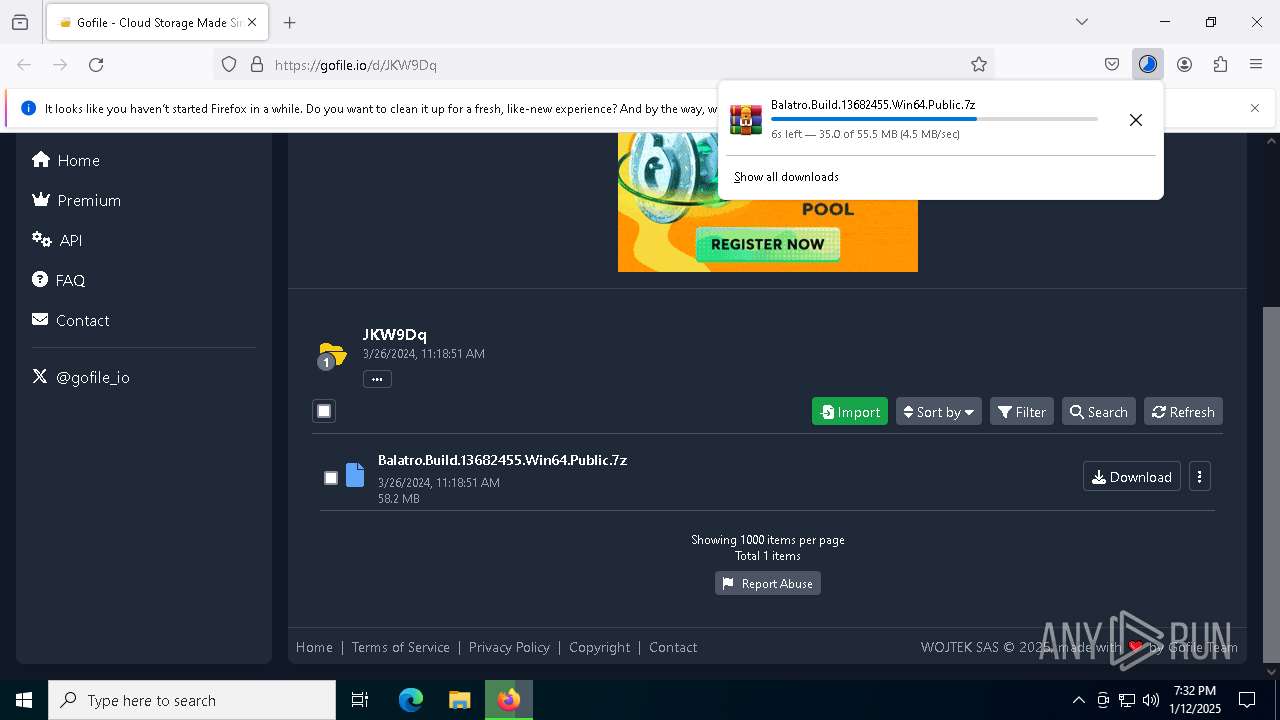Viewport: 1280px width, 720px height.
Task: Click the Balatro download archive icon
Action: tap(746, 119)
